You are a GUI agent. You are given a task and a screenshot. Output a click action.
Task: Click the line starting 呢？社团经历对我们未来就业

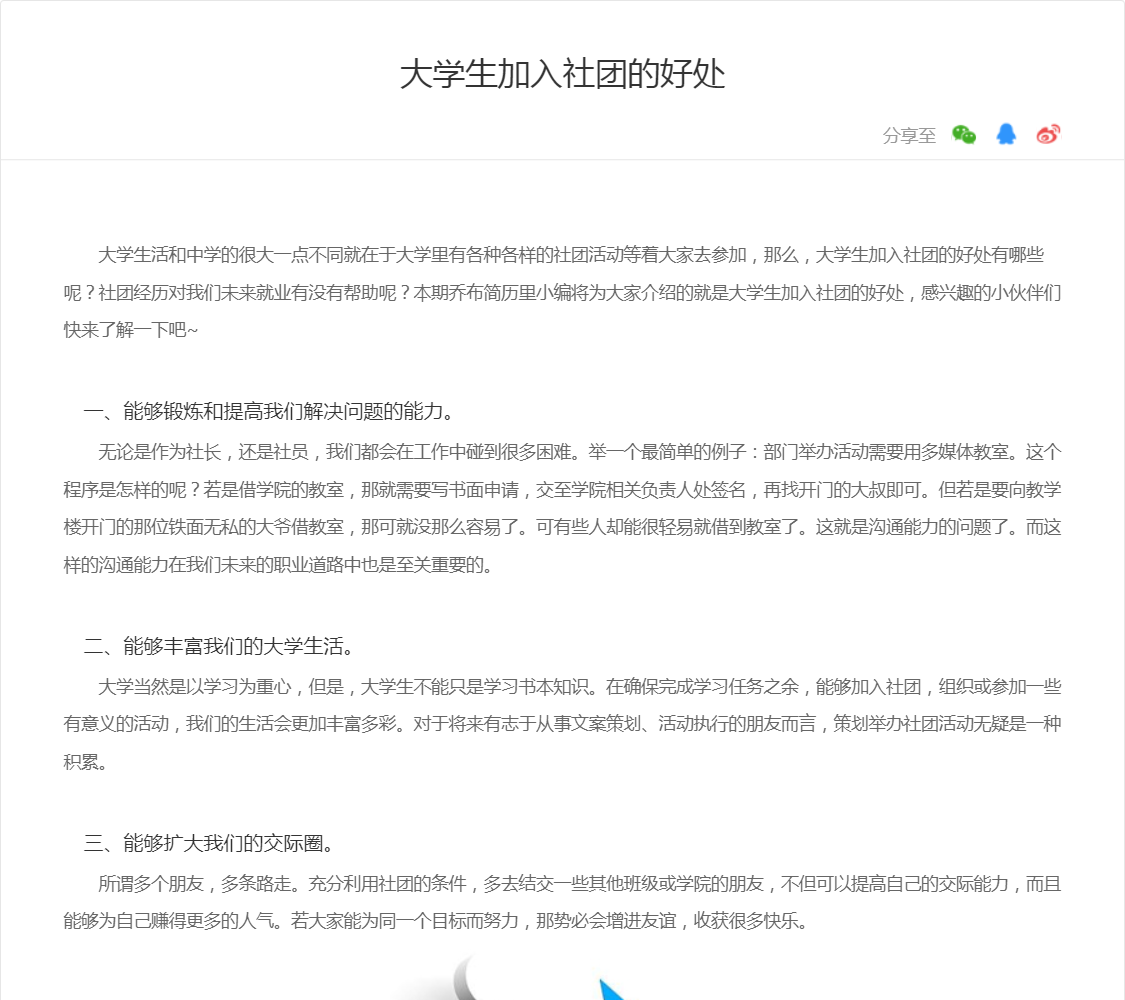(x=562, y=293)
